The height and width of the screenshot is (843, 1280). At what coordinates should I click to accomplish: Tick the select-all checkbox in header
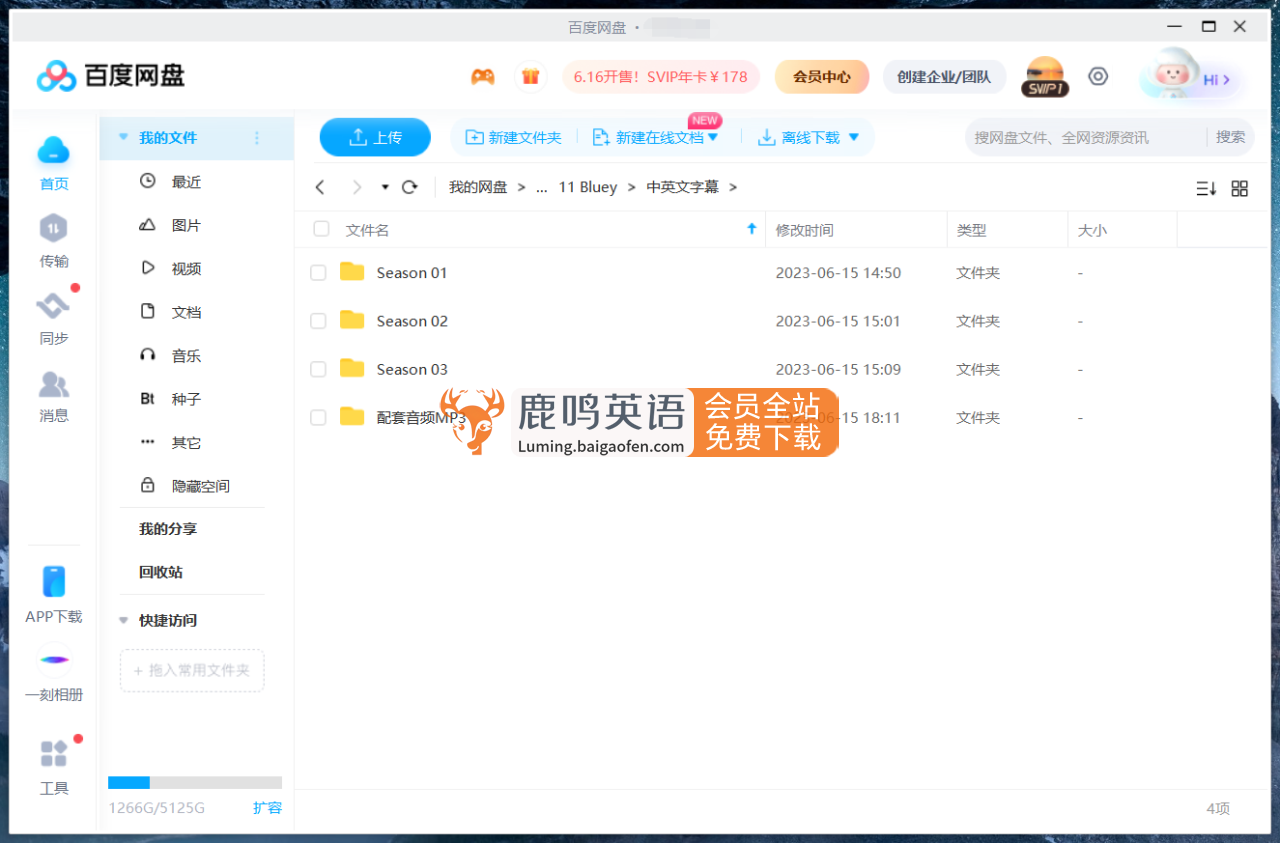tap(321, 229)
